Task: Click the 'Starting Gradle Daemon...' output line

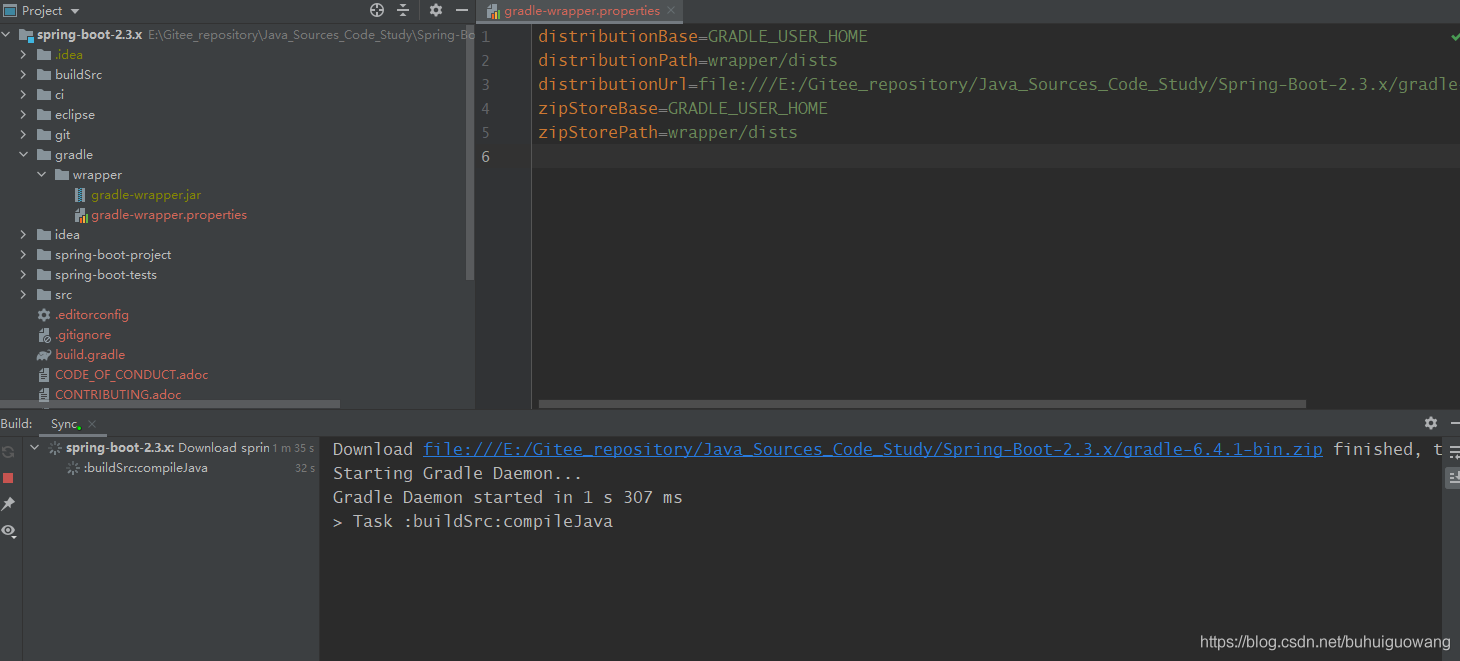Action: pos(457,473)
